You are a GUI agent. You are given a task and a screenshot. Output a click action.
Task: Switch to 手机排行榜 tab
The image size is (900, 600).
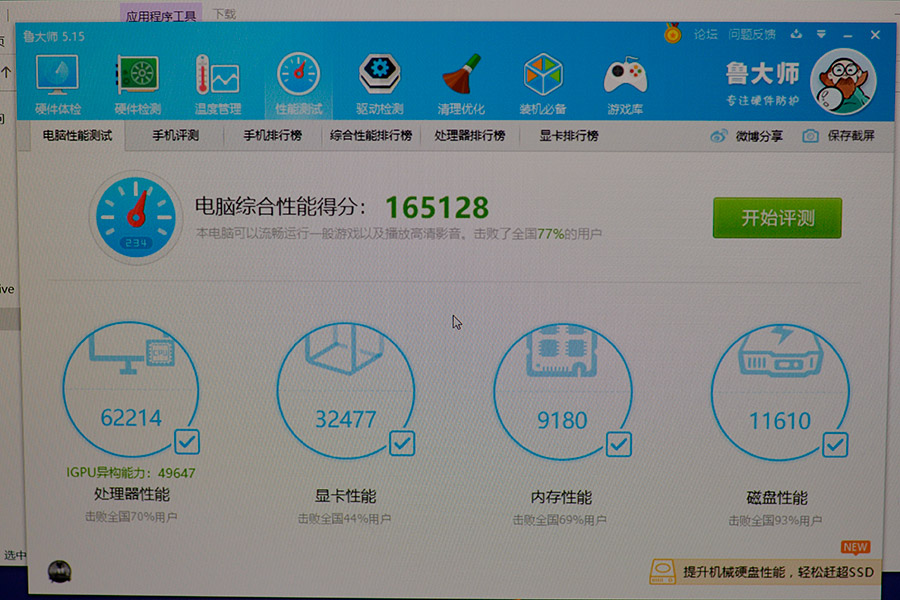pyautogui.click(x=273, y=136)
